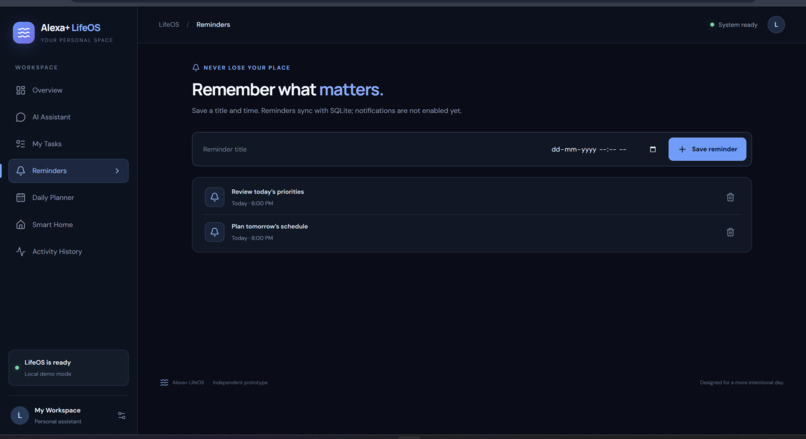806x439 pixels.
Task: Click the Today 6:00 PM time text
Action: click(252, 204)
